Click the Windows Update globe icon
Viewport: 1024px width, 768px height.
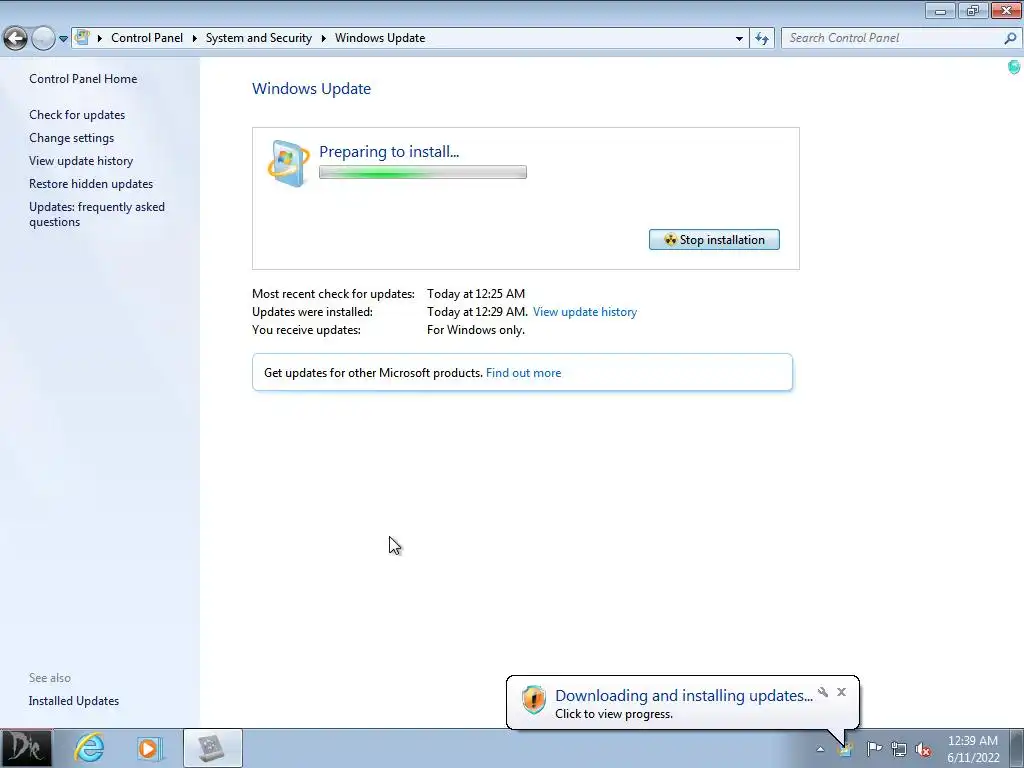tap(288, 163)
